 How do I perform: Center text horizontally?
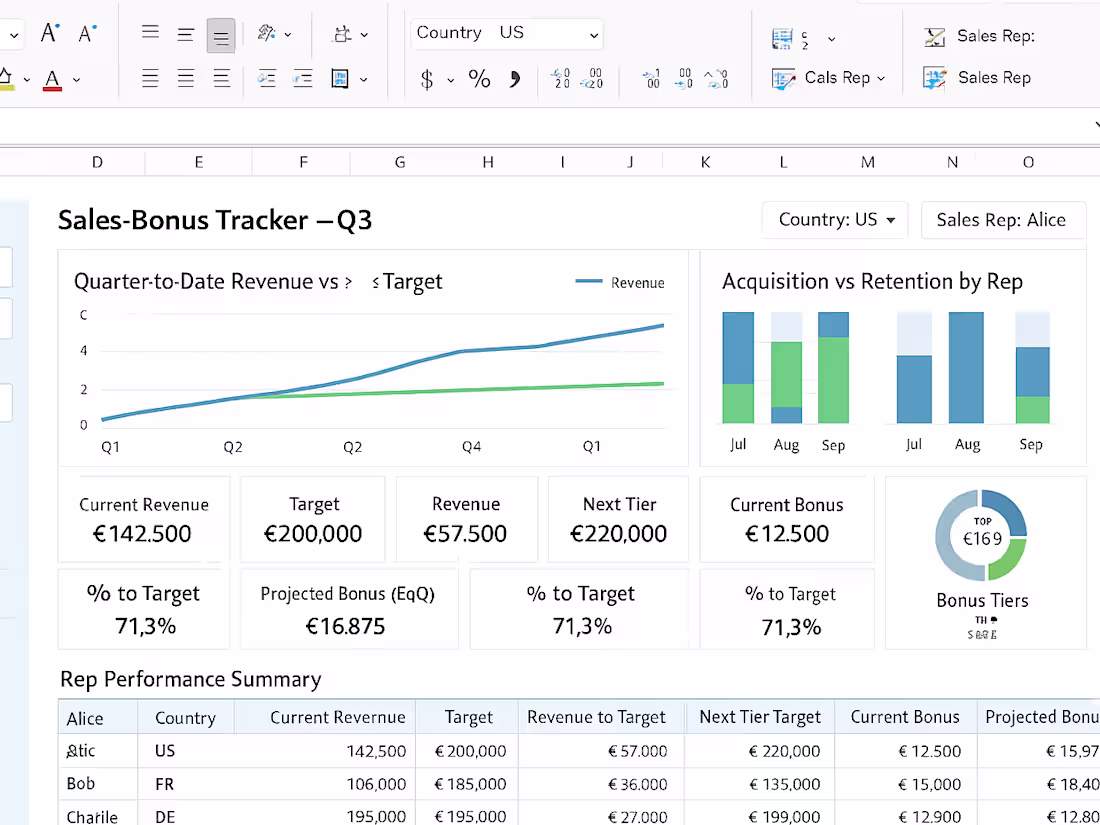(185, 78)
